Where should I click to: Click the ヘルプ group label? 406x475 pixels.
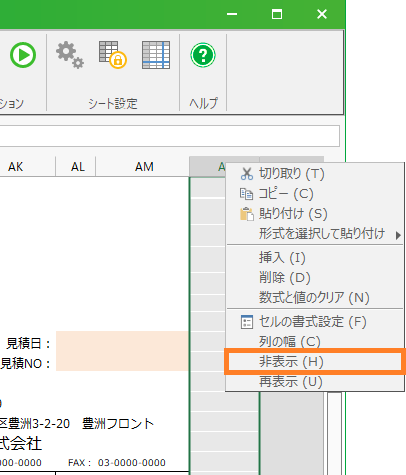204,103
